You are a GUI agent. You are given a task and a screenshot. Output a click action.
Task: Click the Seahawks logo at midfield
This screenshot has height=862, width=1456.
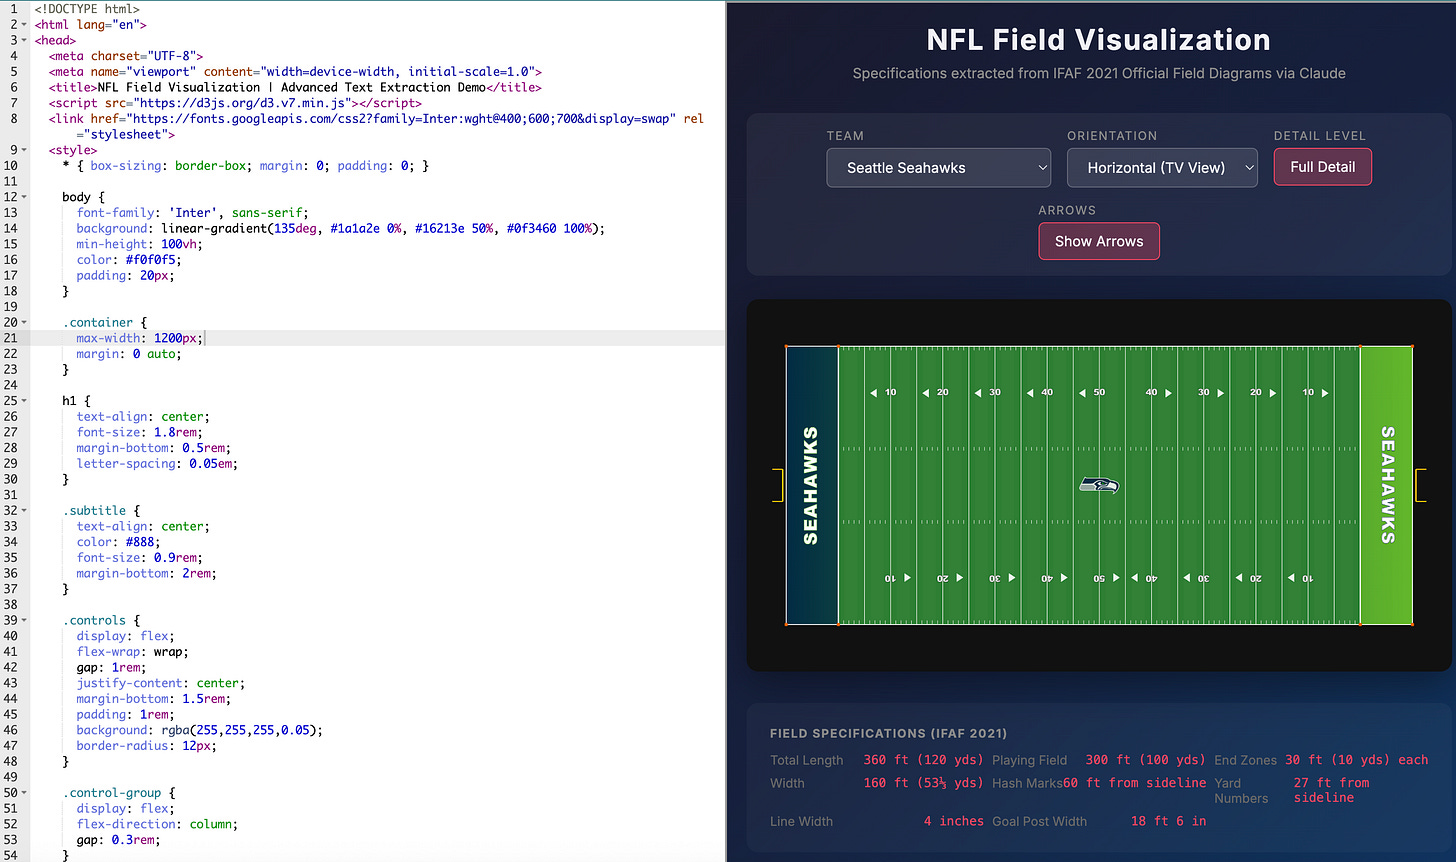1099,485
